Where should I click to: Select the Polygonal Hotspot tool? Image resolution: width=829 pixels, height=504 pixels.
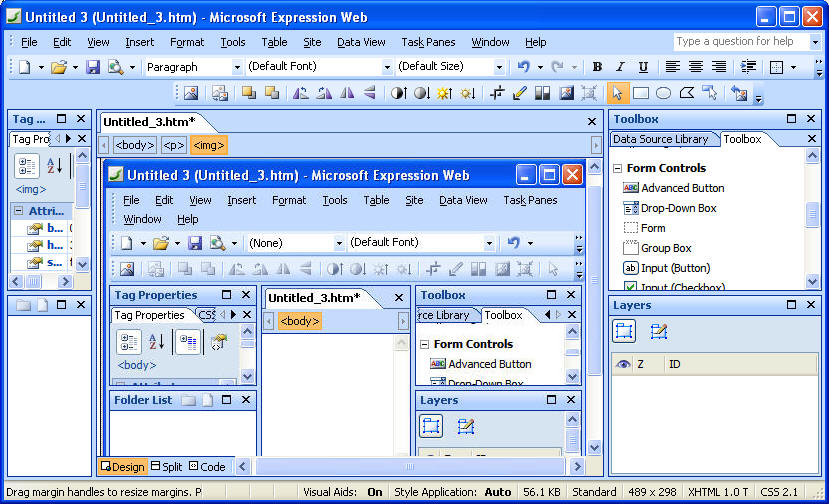tap(686, 93)
